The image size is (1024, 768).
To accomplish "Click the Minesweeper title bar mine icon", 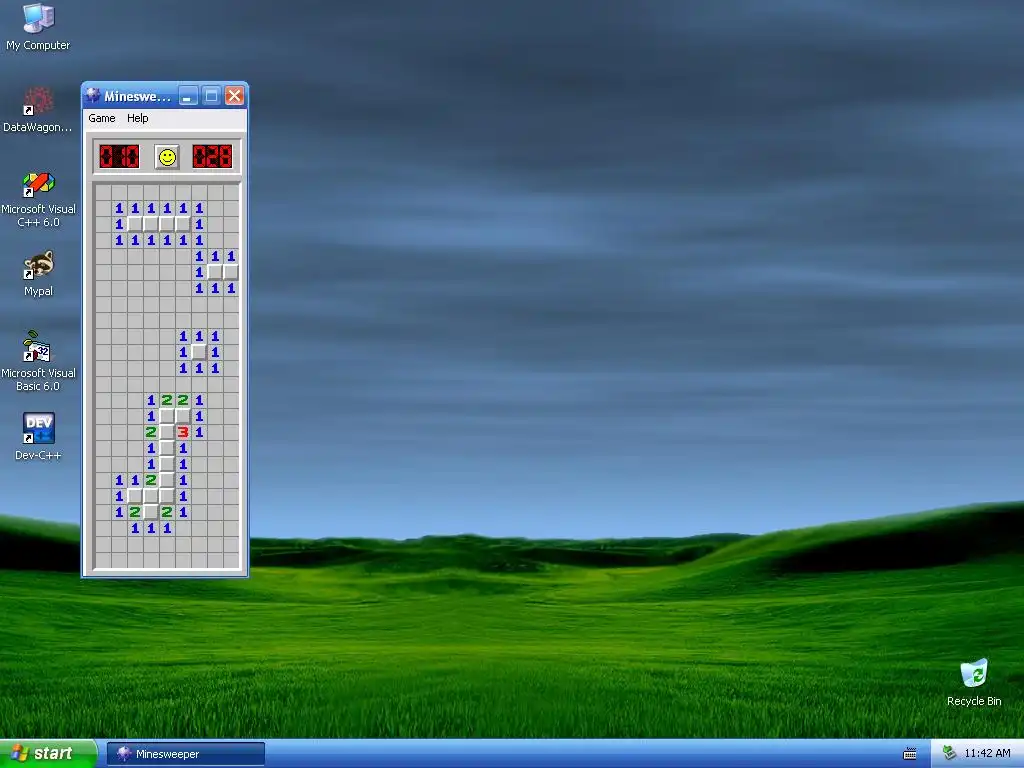I will (x=93, y=96).
